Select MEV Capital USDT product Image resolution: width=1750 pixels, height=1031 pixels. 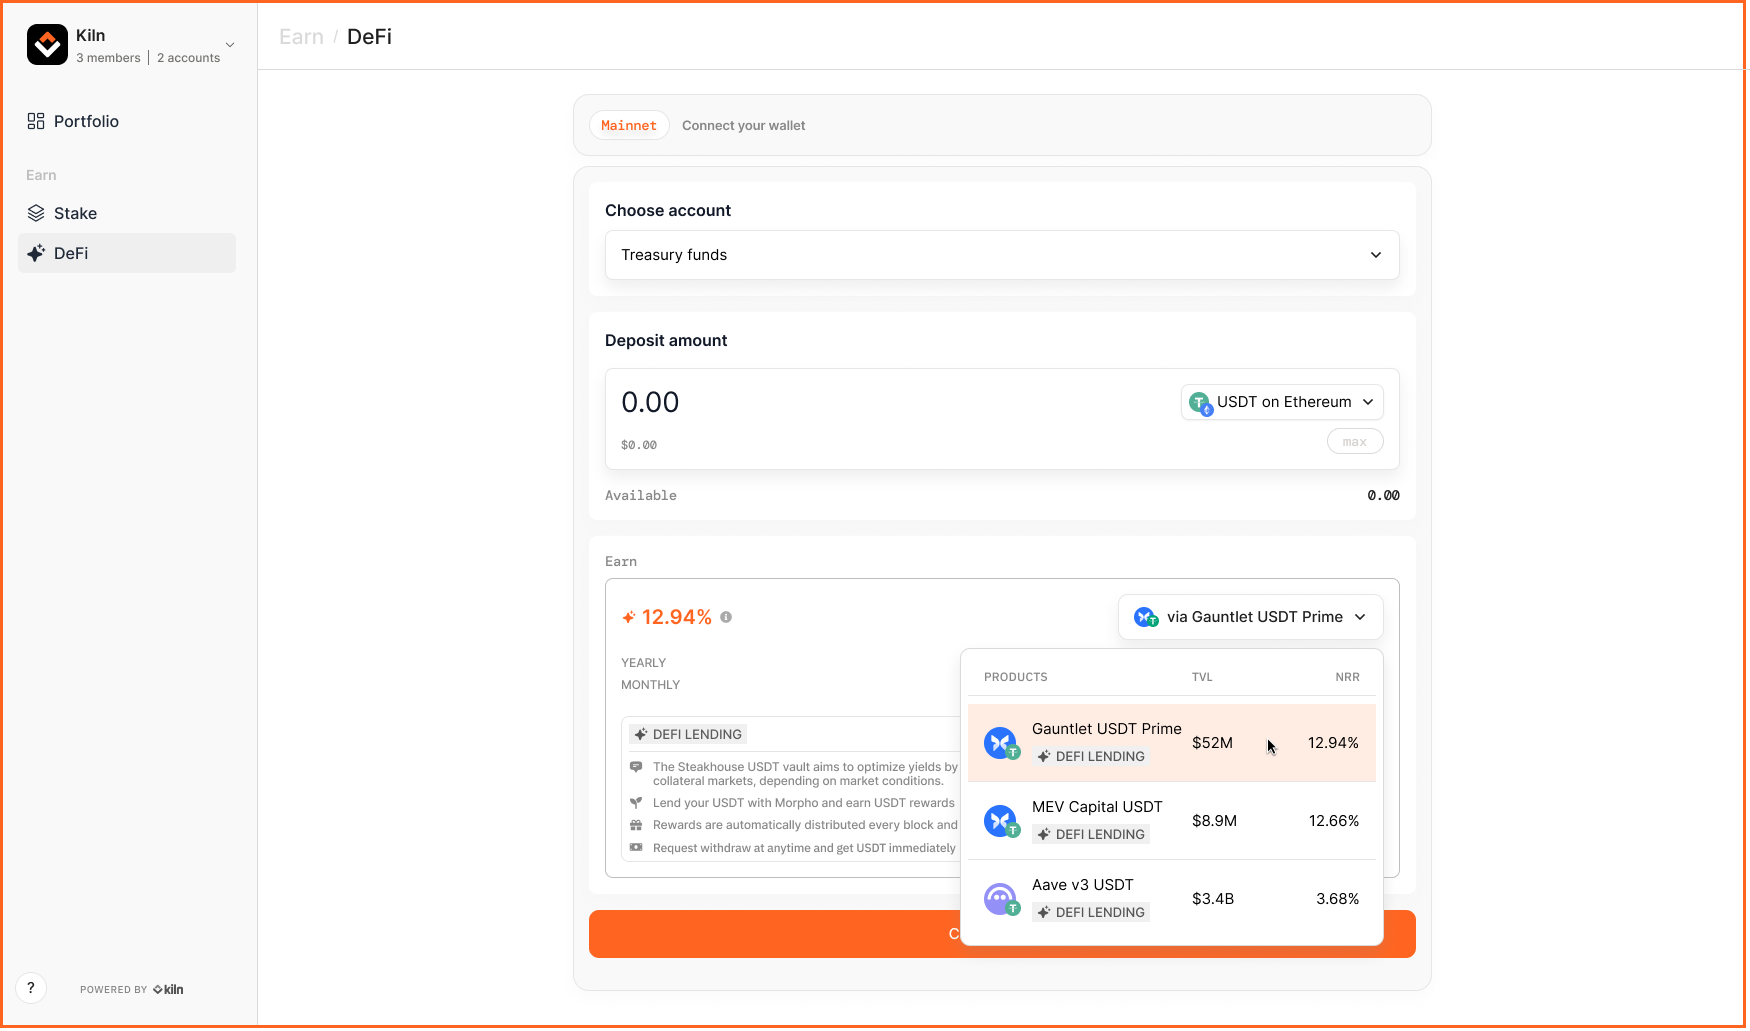[x=1172, y=821]
